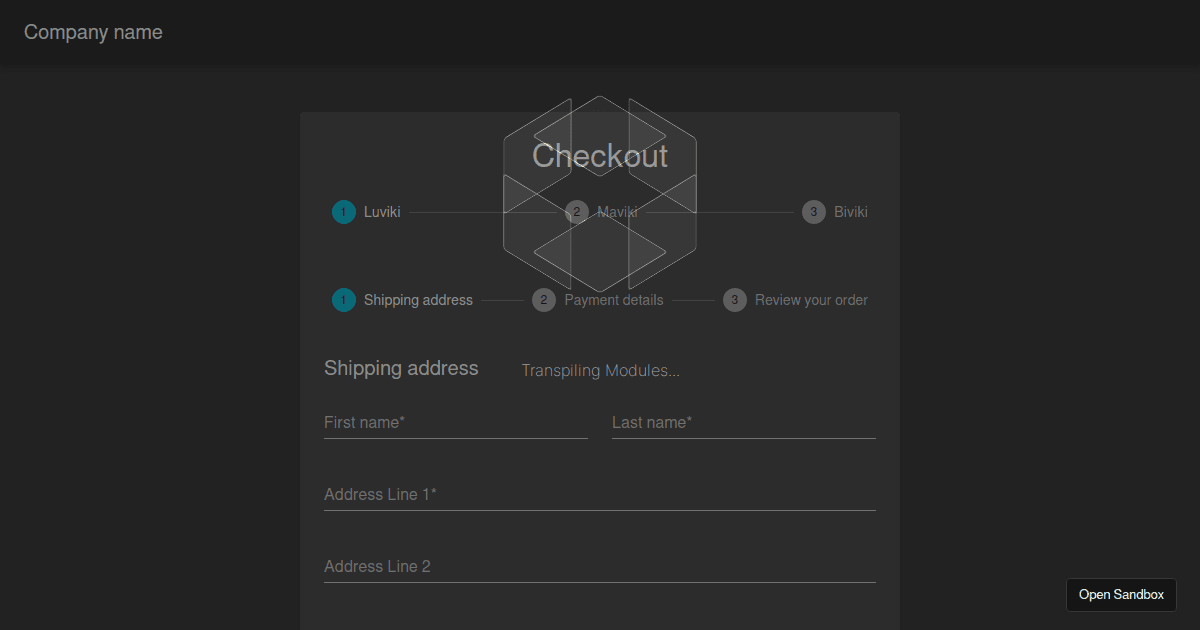Select step 3 circle next to Review your order
The image size is (1200, 630).
735,300
